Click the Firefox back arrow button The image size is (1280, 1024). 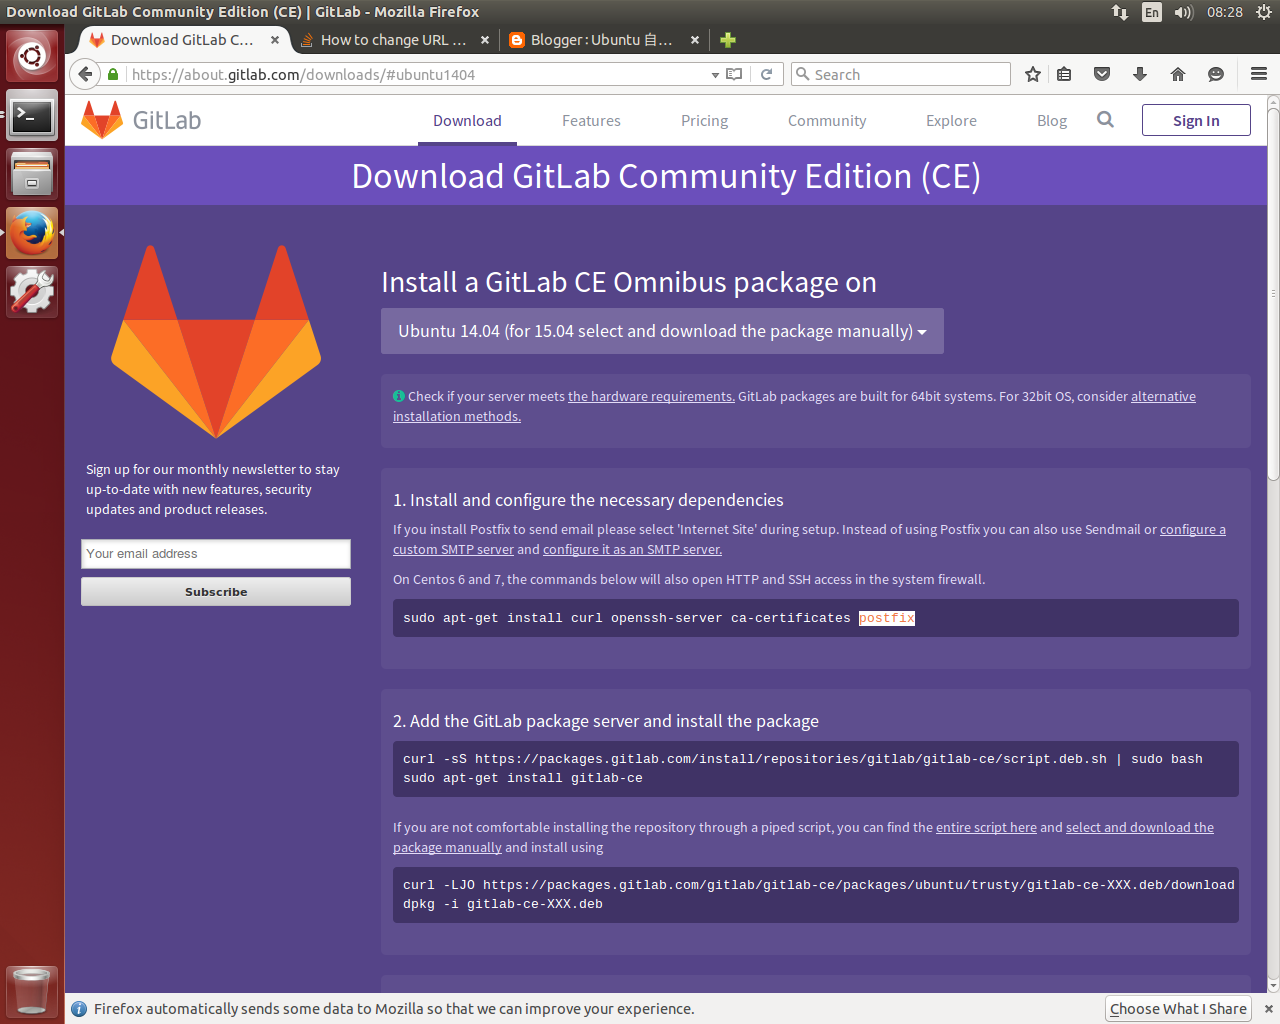coord(86,74)
